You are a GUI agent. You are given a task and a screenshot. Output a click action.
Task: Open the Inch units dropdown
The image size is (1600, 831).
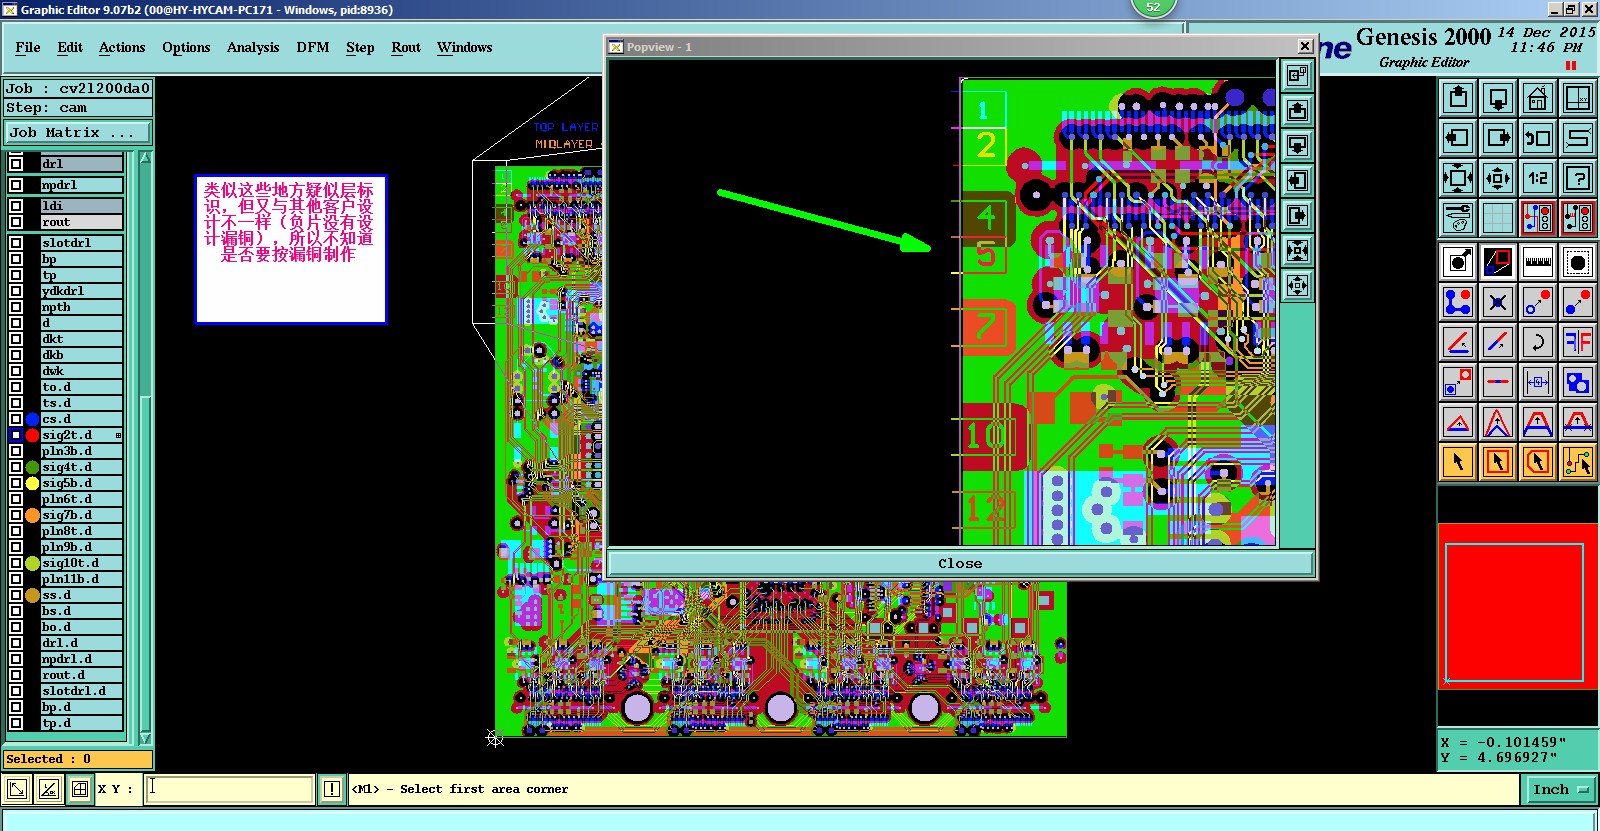[1561, 789]
